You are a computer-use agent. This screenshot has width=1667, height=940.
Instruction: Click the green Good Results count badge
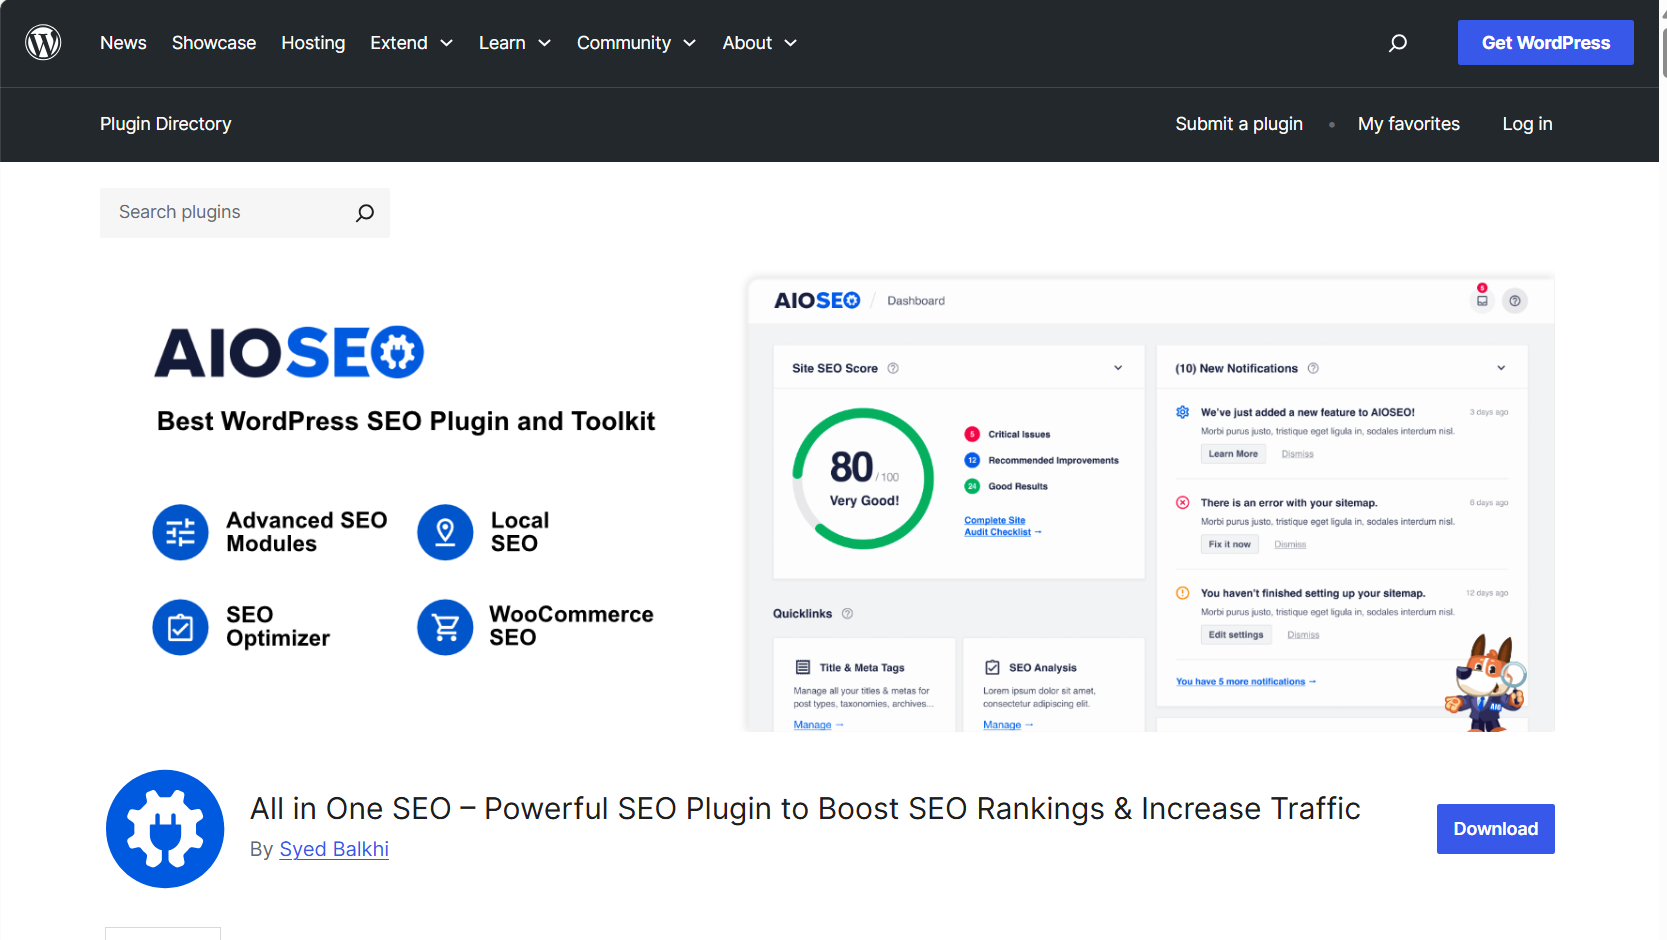click(972, 486)
